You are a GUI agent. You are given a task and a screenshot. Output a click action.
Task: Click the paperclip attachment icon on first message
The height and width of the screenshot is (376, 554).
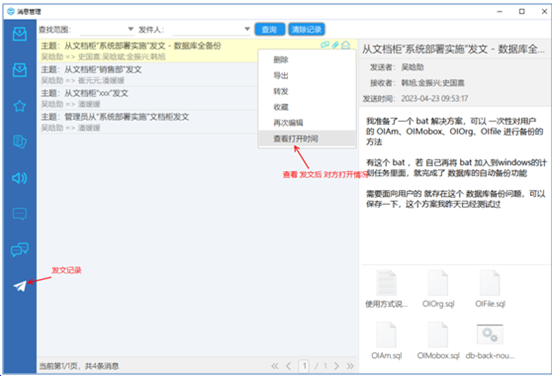pyautogui.click(x=335, y=45)
